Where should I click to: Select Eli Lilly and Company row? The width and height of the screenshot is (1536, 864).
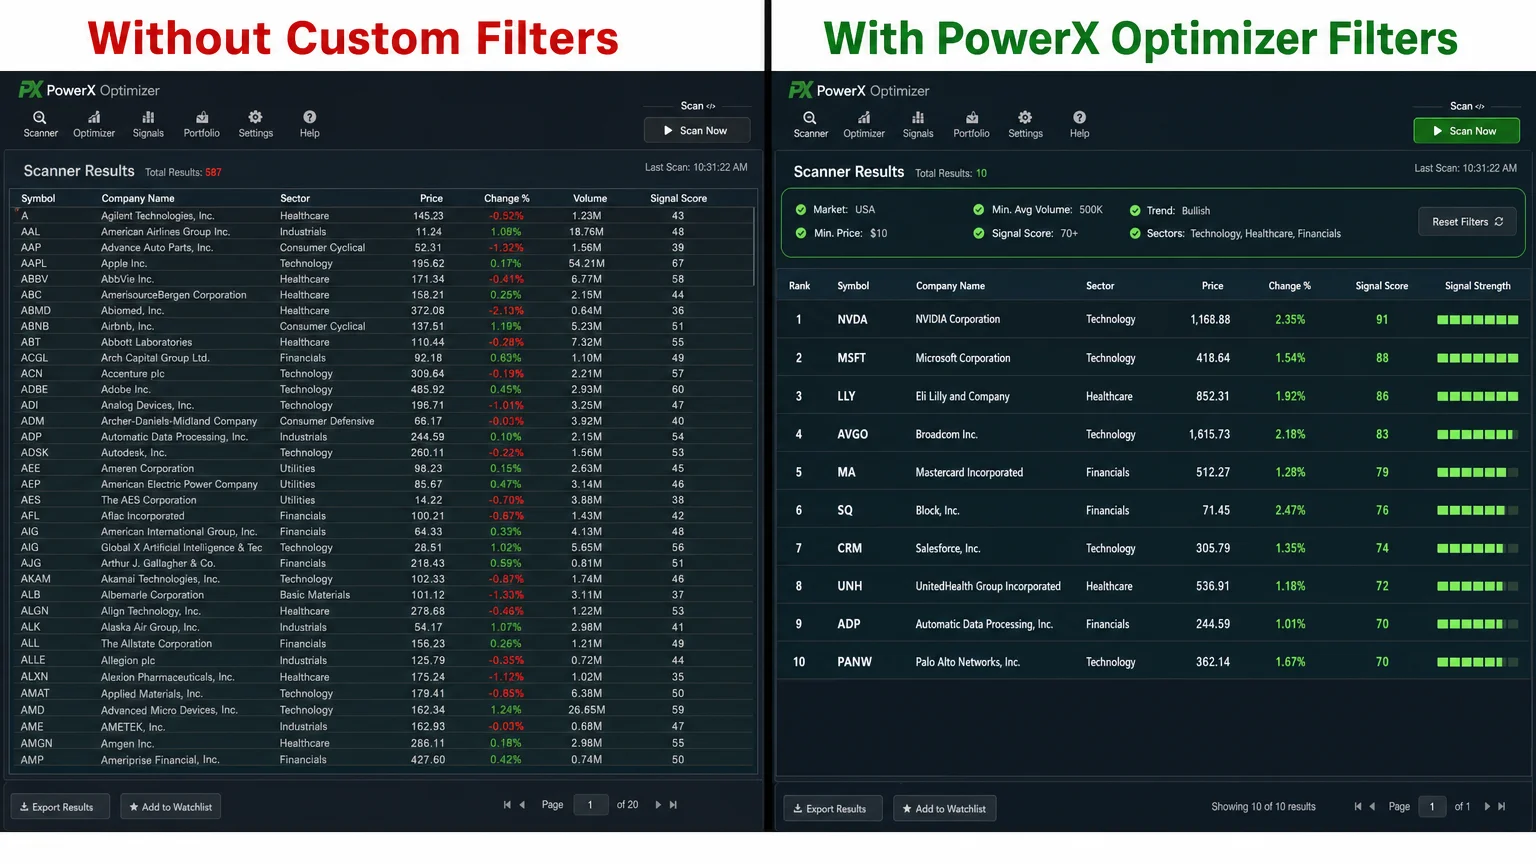click(1152, 396)
